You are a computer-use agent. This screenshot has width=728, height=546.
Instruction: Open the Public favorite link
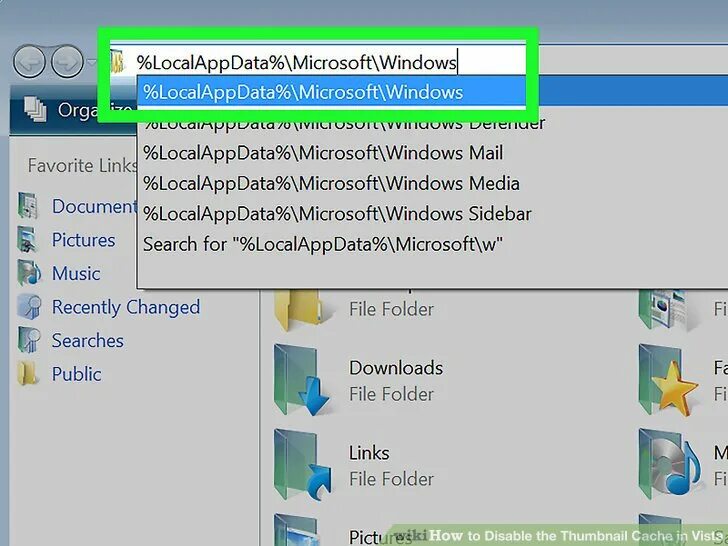pyautogui.click(x=77, y=374)
